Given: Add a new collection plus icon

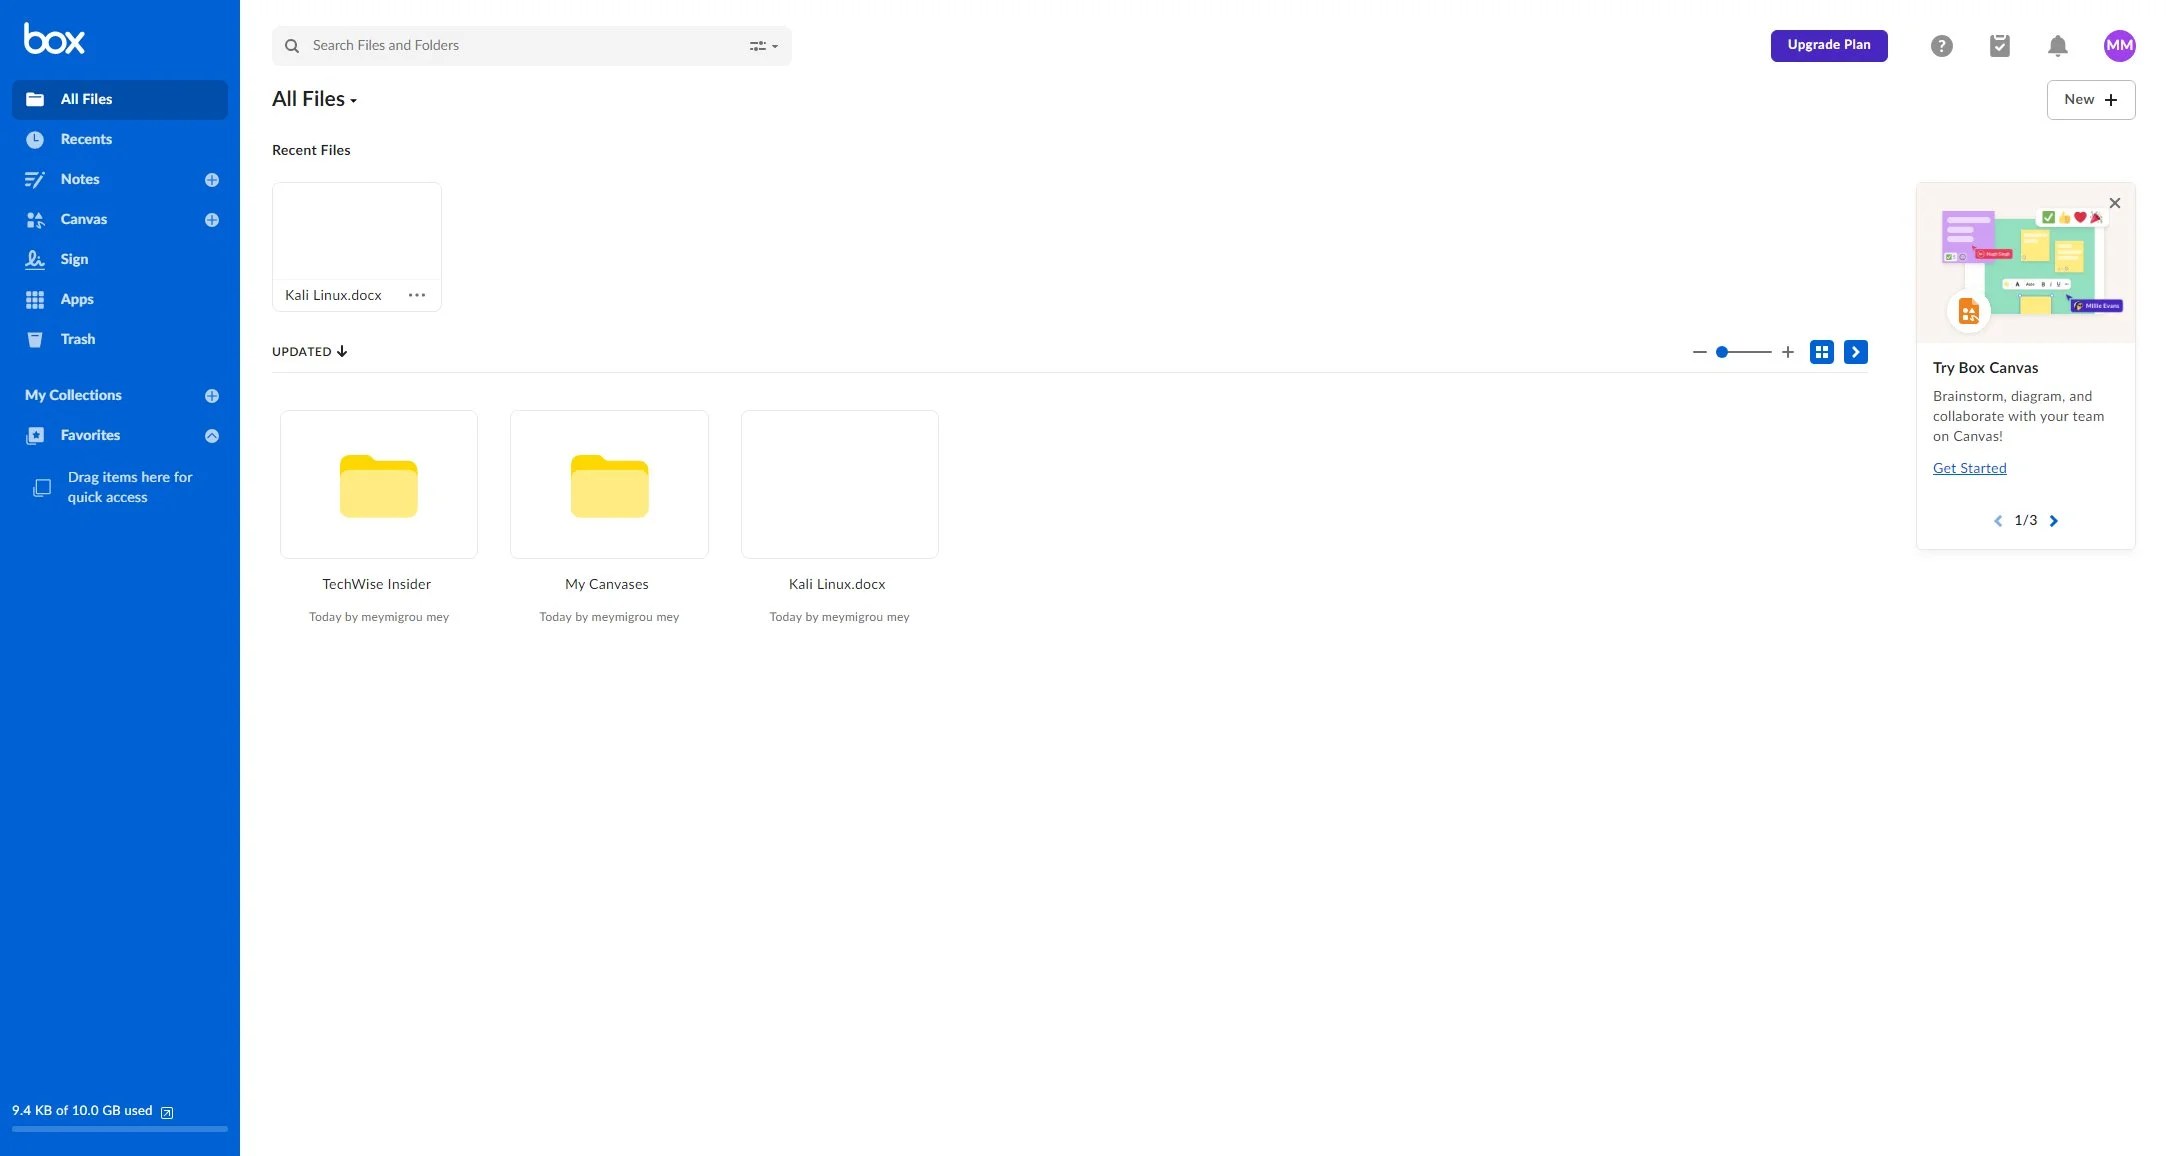Looking at the screenshot, I should 212,396.
